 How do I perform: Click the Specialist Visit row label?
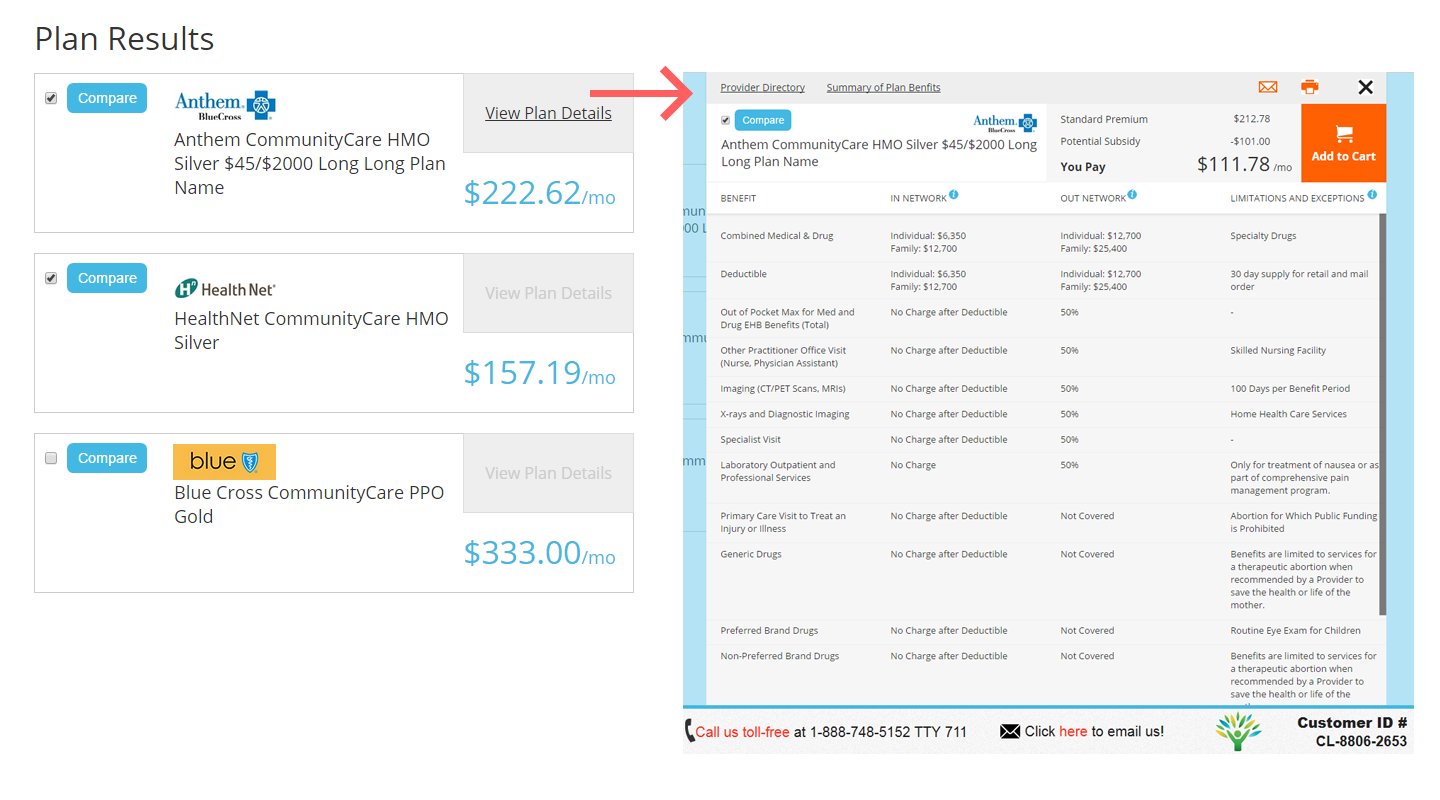[x=751, y=440]
